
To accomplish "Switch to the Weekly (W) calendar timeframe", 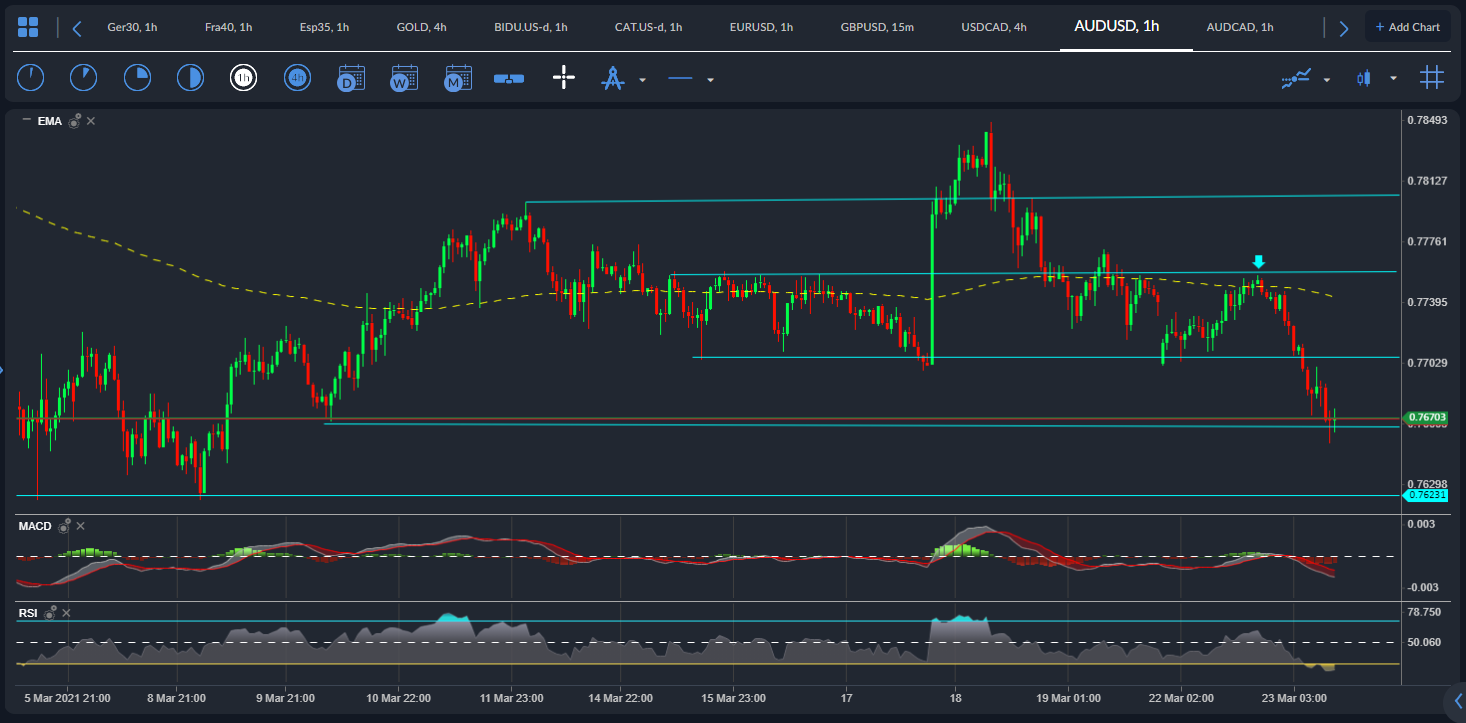I will (x=404, y=78).
